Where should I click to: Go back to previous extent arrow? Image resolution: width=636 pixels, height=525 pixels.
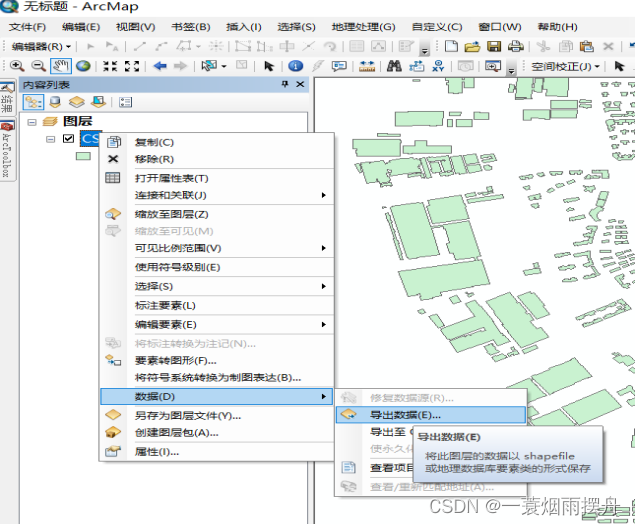(x=160, y=66)
